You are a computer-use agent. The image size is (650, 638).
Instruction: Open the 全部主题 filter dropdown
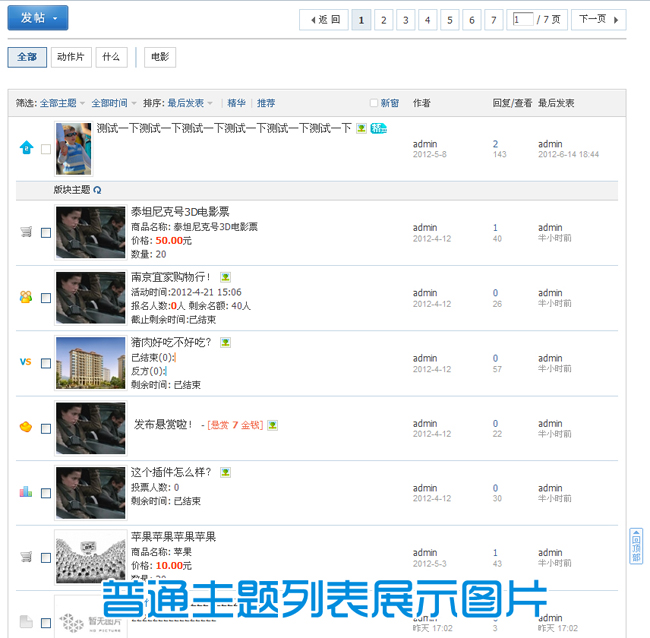62,103
